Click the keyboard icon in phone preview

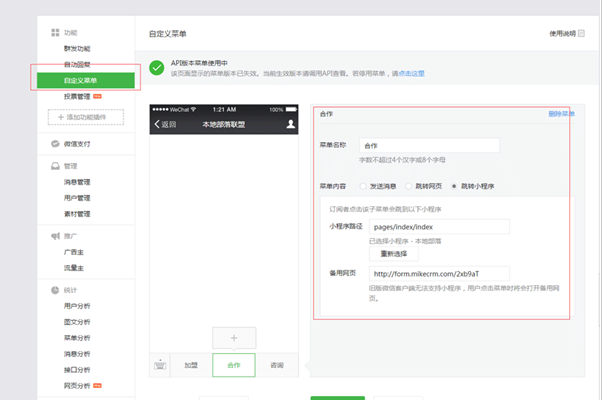[160, 365]
